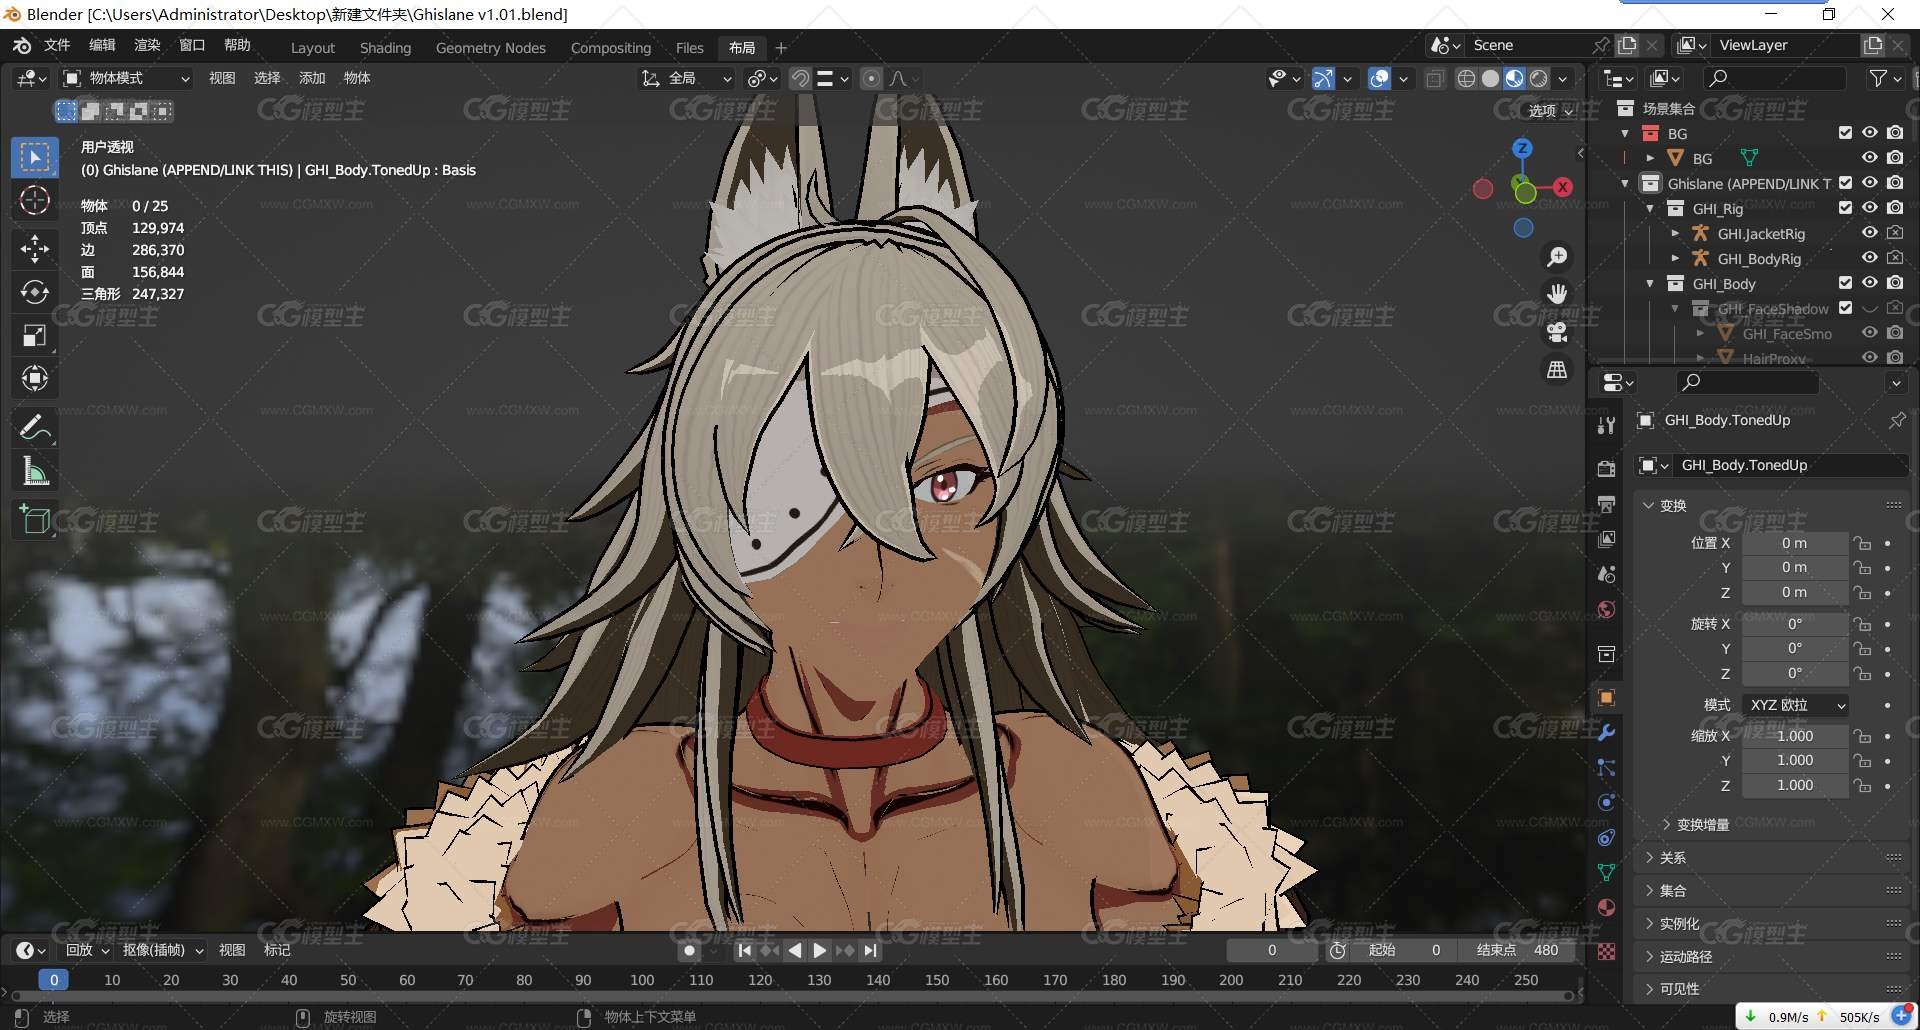
Task: Open 选项 options in viewport
Action: point(1551,111)
